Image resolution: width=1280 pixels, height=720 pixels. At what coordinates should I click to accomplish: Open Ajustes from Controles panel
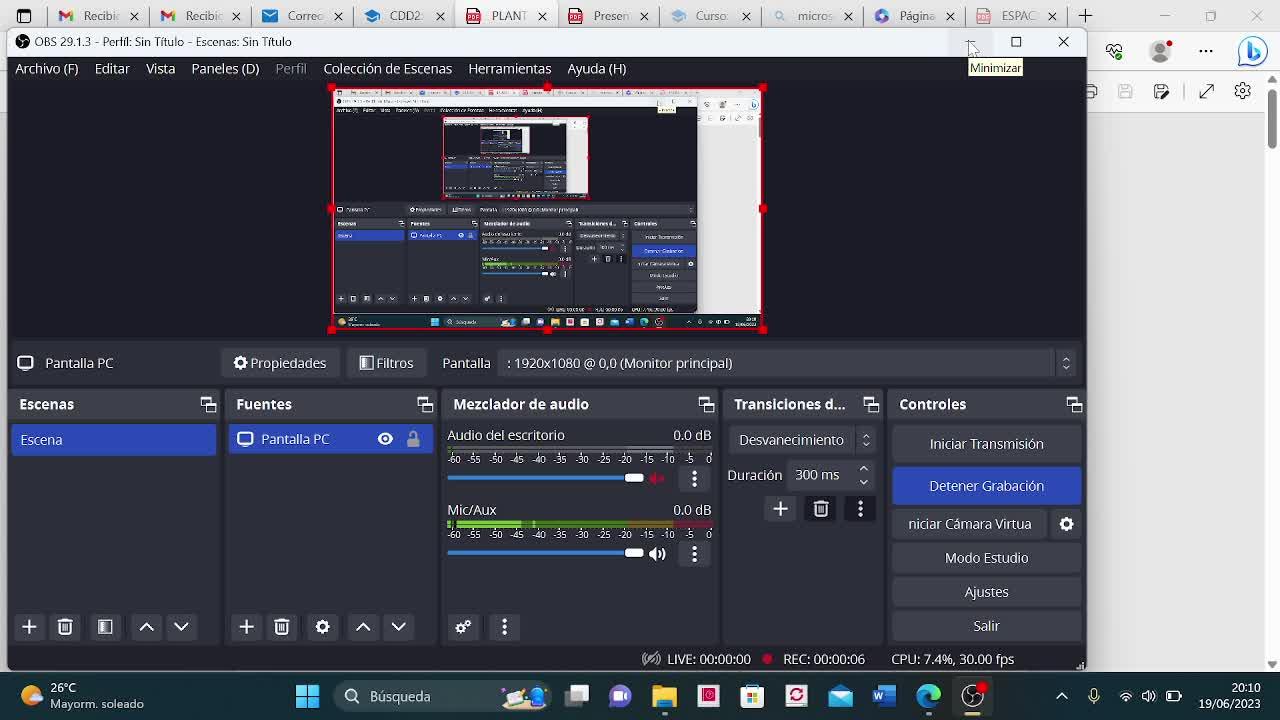tap(986, 592)
